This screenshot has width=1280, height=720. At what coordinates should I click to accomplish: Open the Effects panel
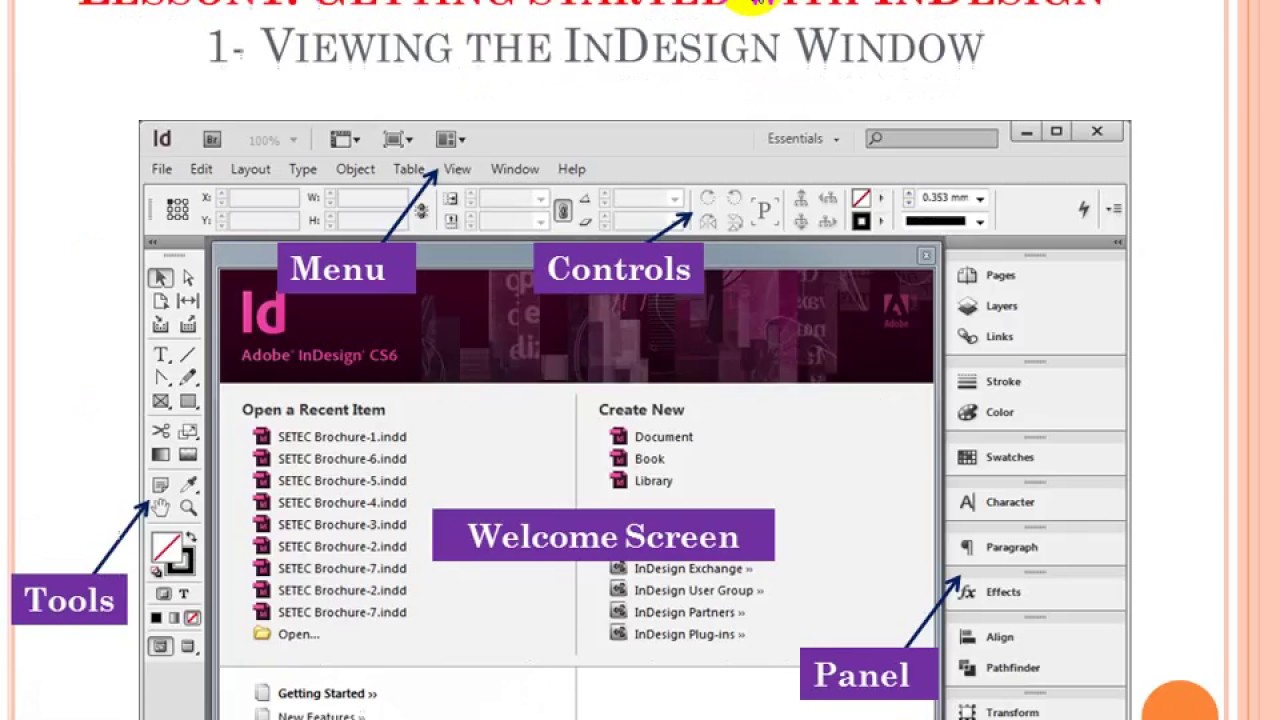tap(990, 592)
